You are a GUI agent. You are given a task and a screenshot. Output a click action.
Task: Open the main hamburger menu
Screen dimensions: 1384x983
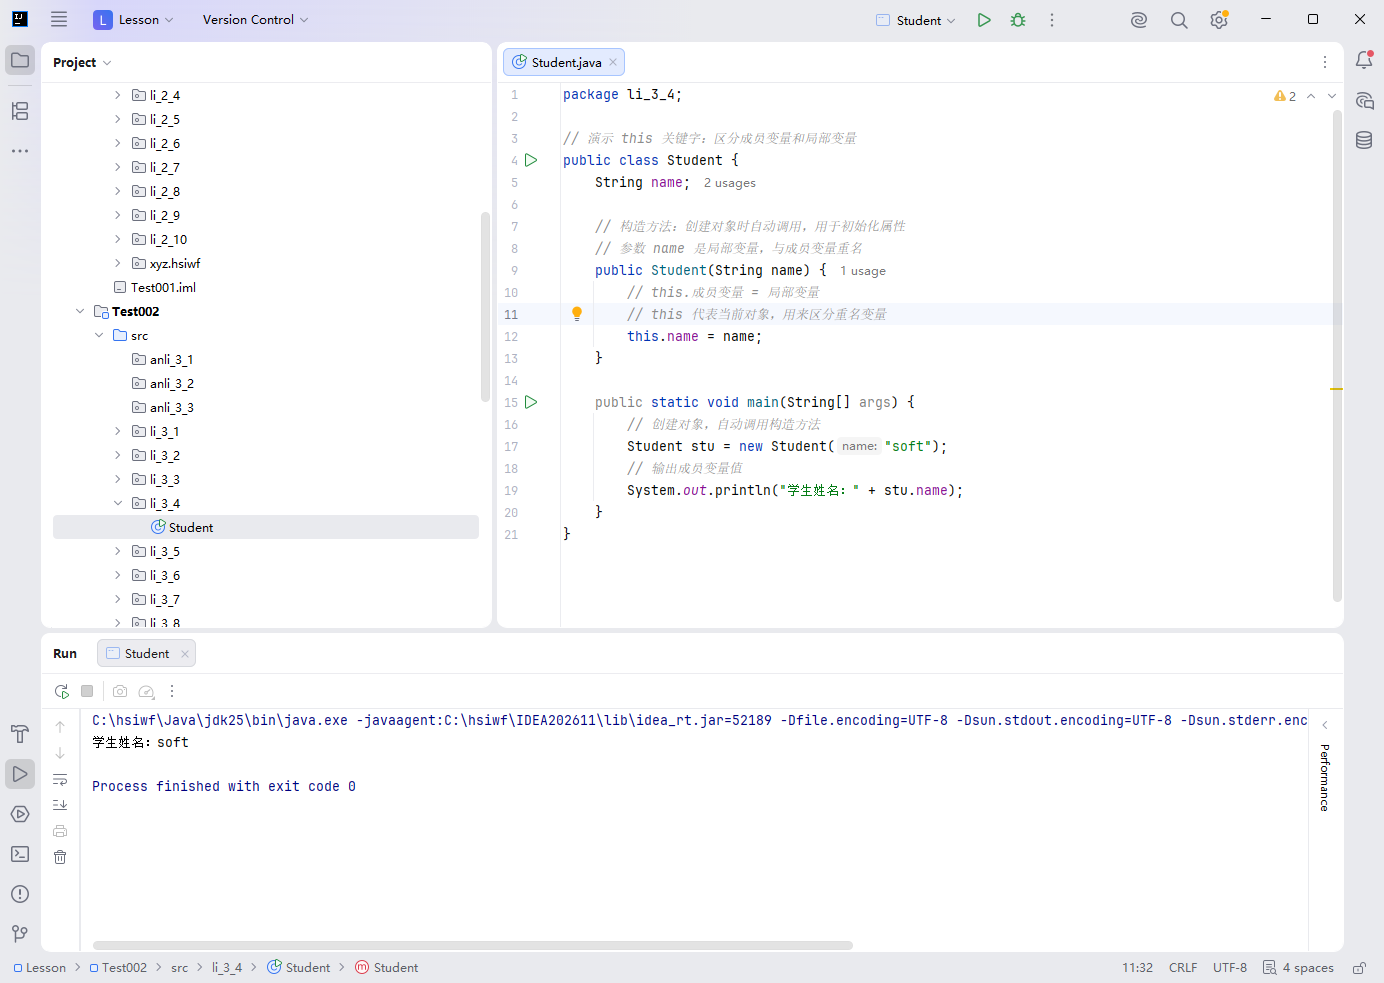pyautogui.click(x=59, y=19)
